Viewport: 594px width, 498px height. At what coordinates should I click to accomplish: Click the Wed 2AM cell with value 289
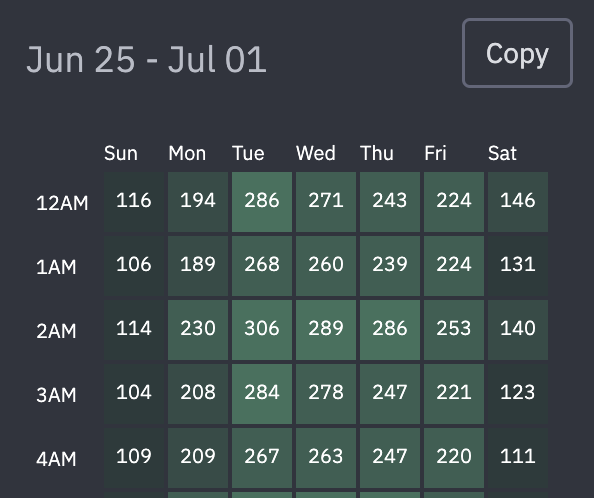click(x=326, y=330)
